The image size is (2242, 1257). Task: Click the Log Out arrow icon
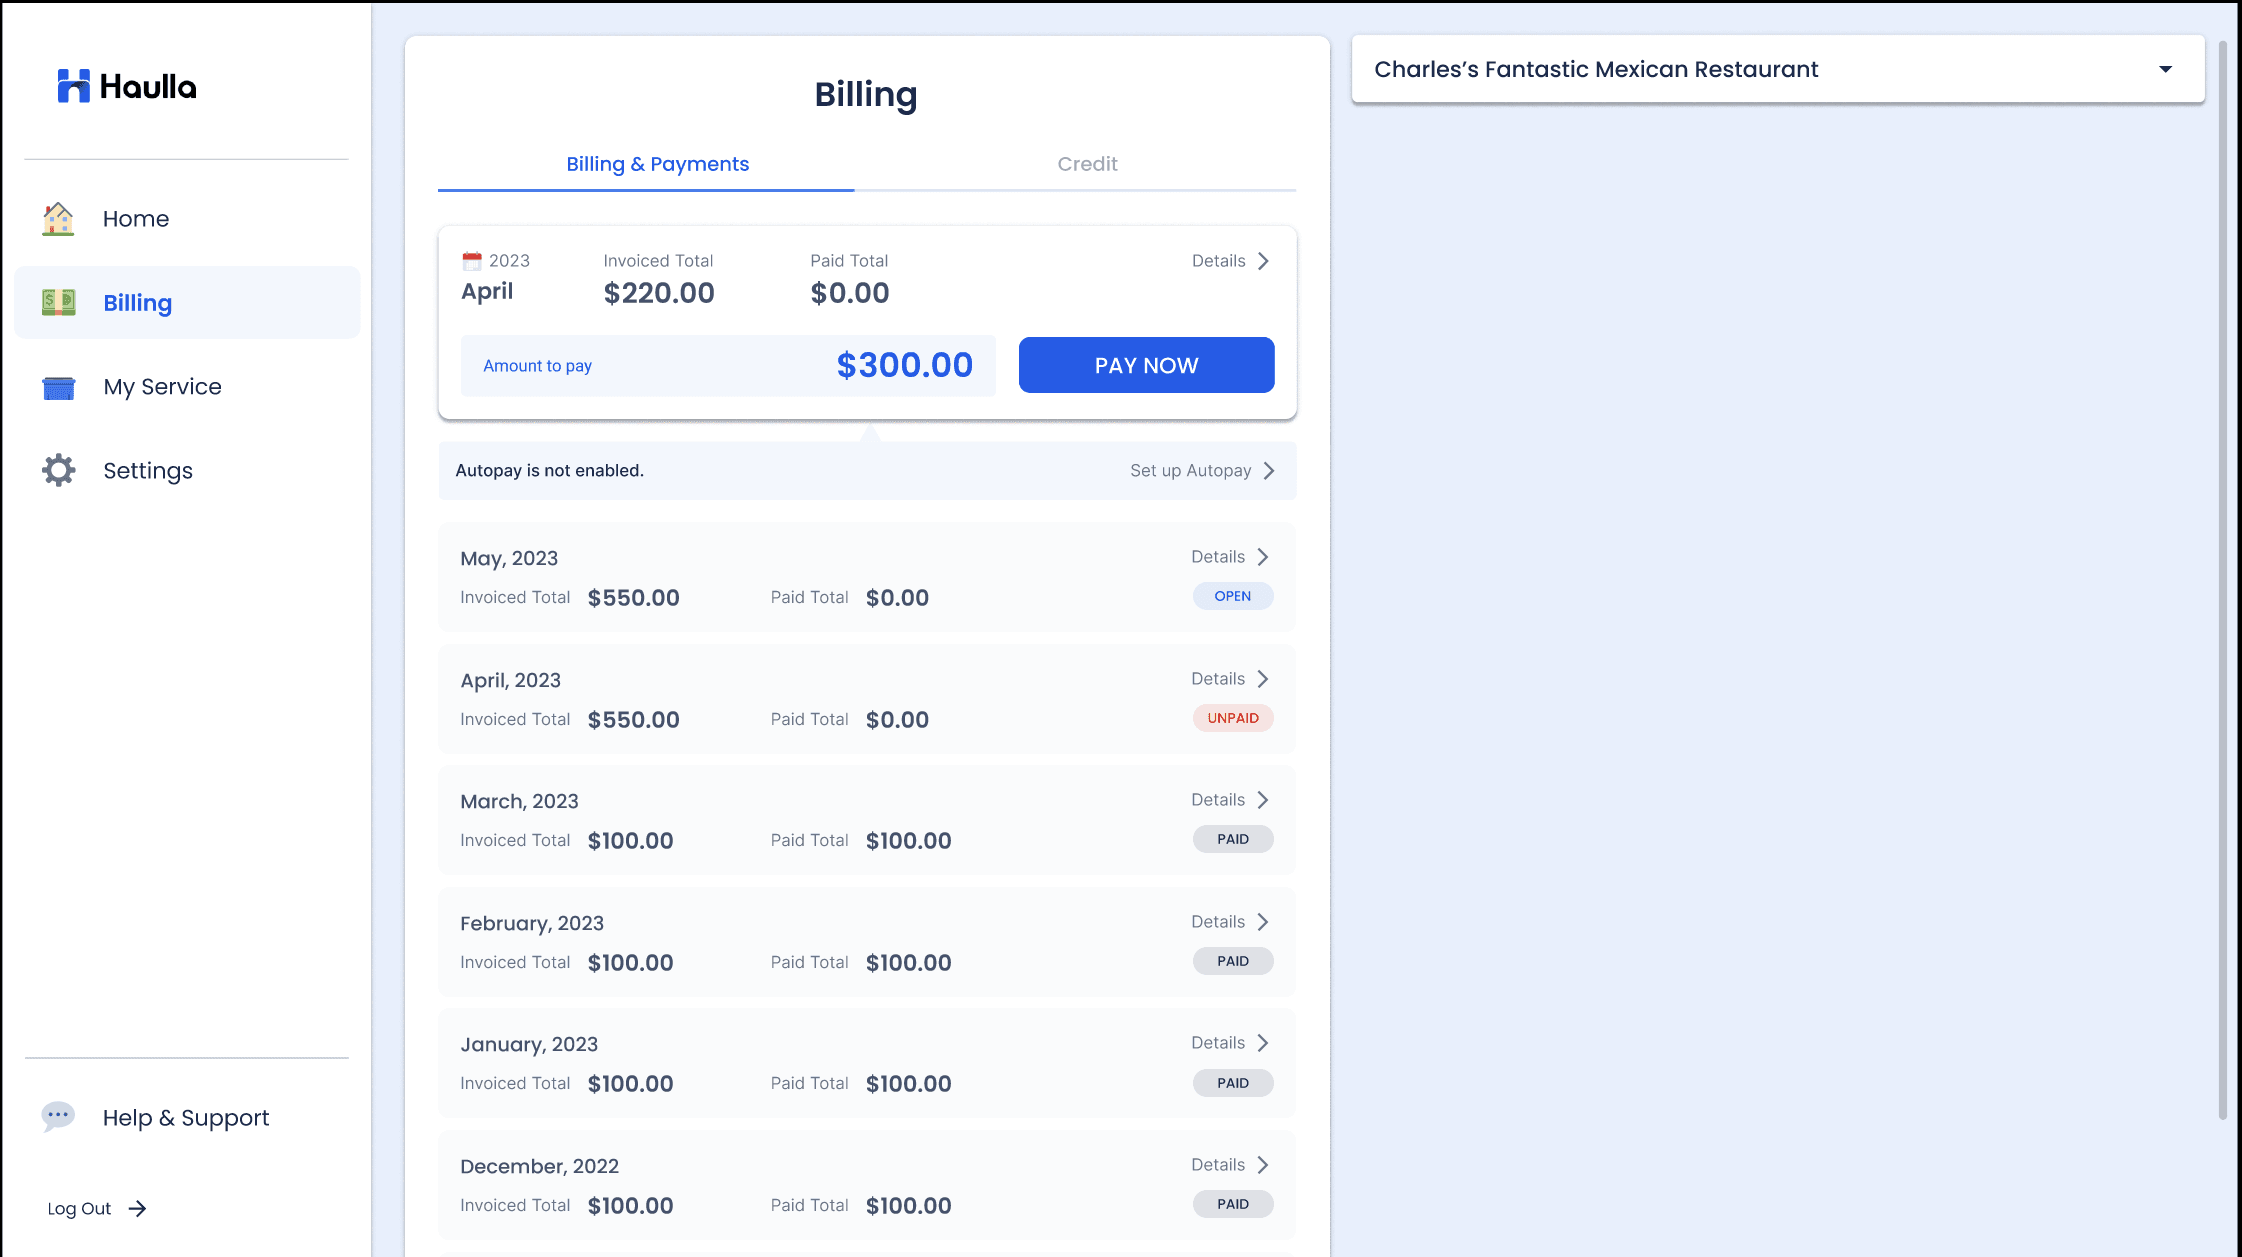coord(138,1209)
